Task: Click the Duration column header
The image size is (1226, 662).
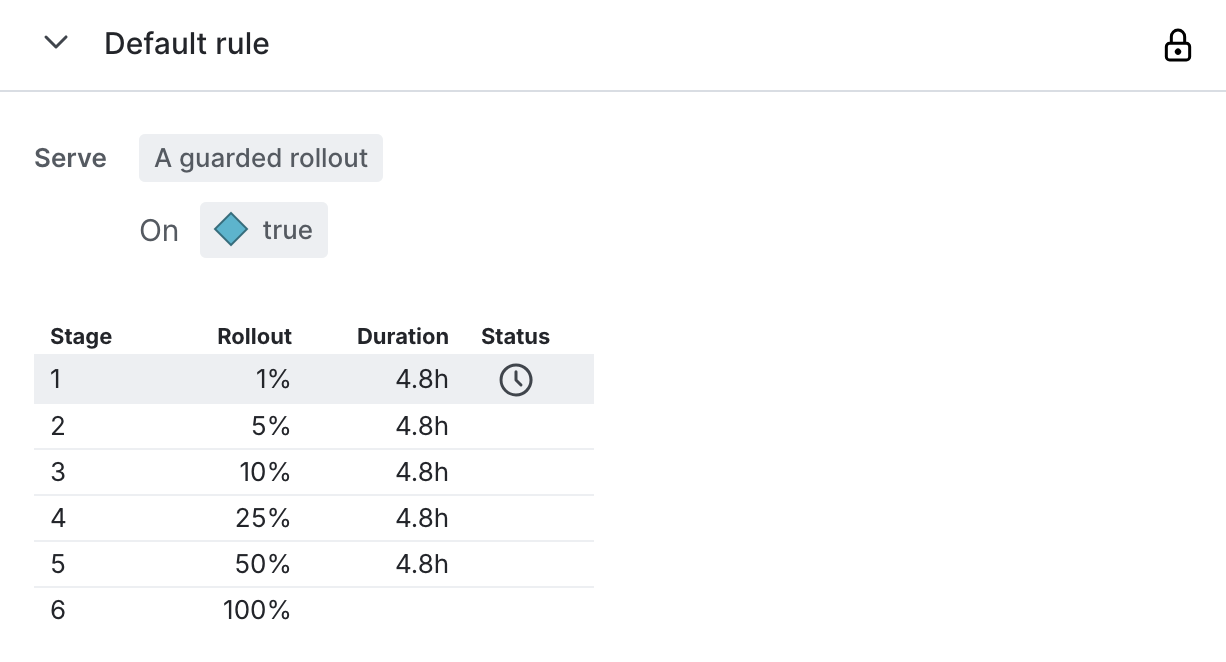Action: coord(402,337)
